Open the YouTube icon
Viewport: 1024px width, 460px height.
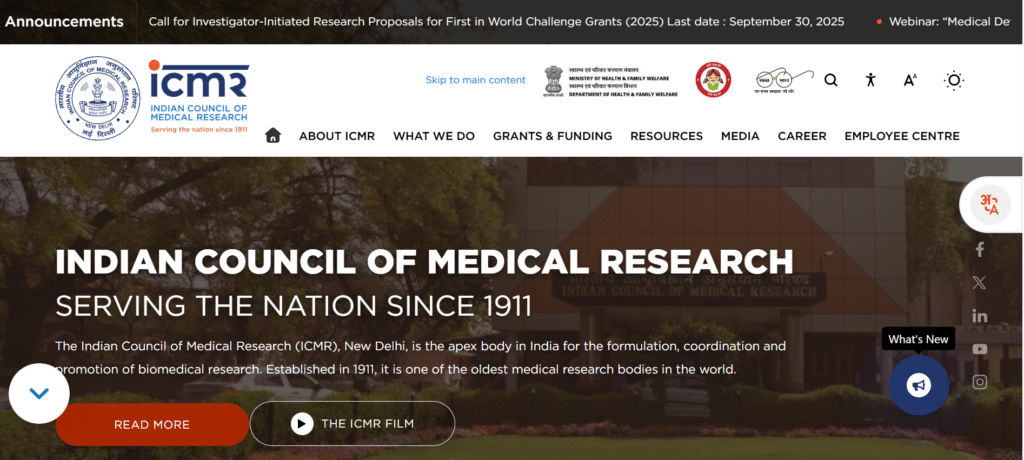(x=980, y=349)
